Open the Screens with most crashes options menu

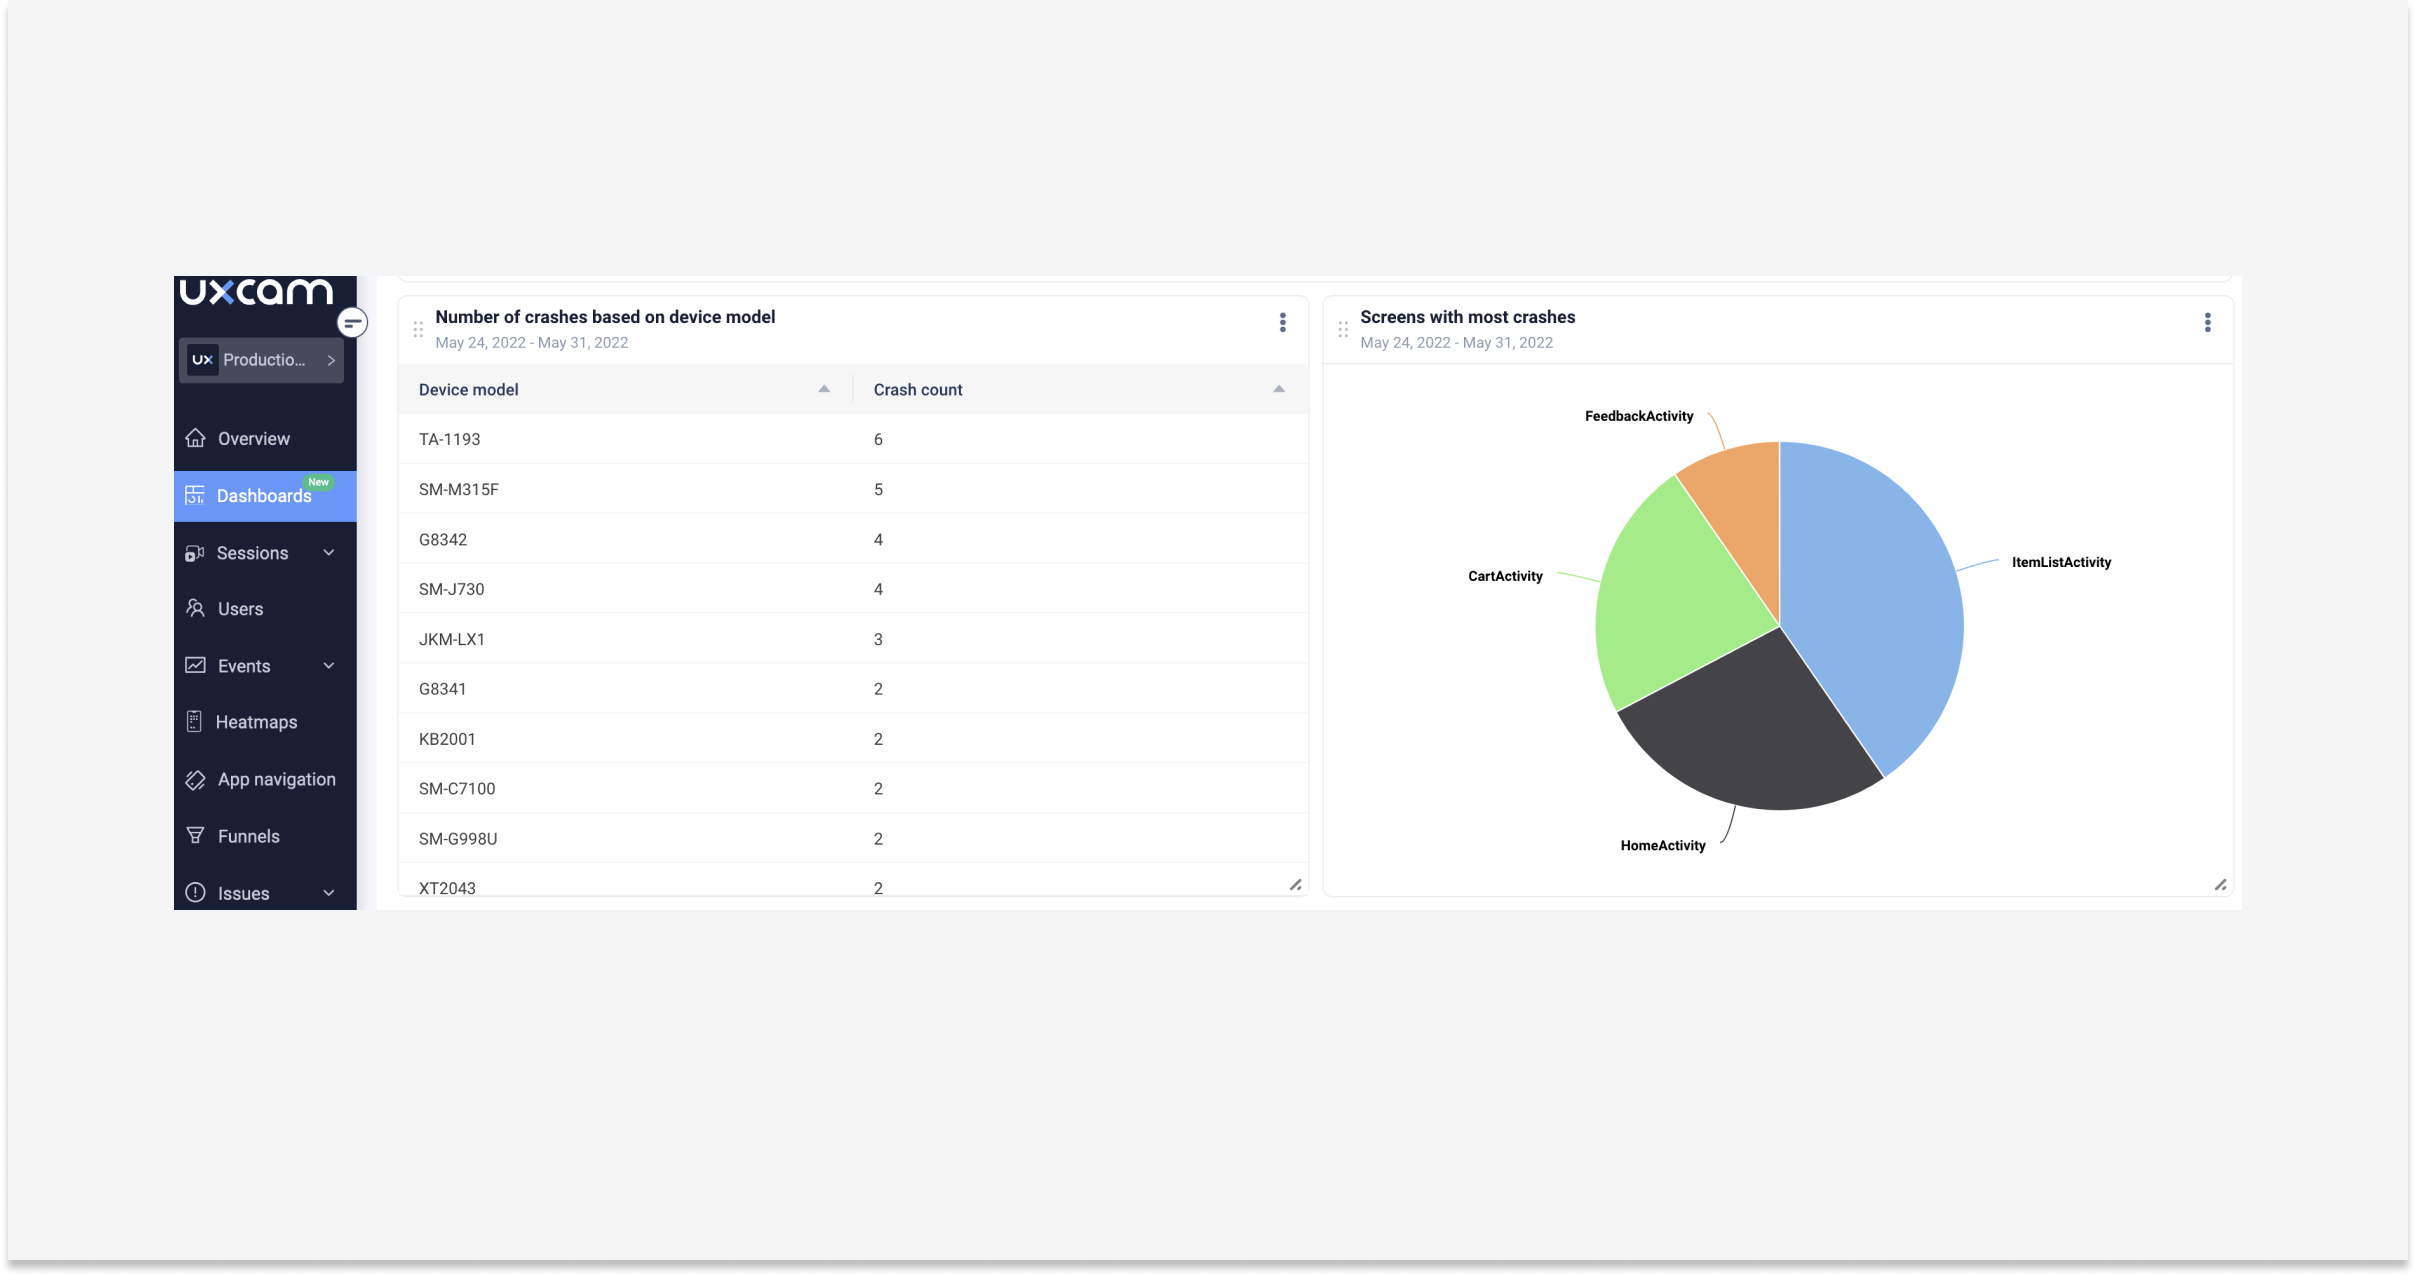point(2207,322)
